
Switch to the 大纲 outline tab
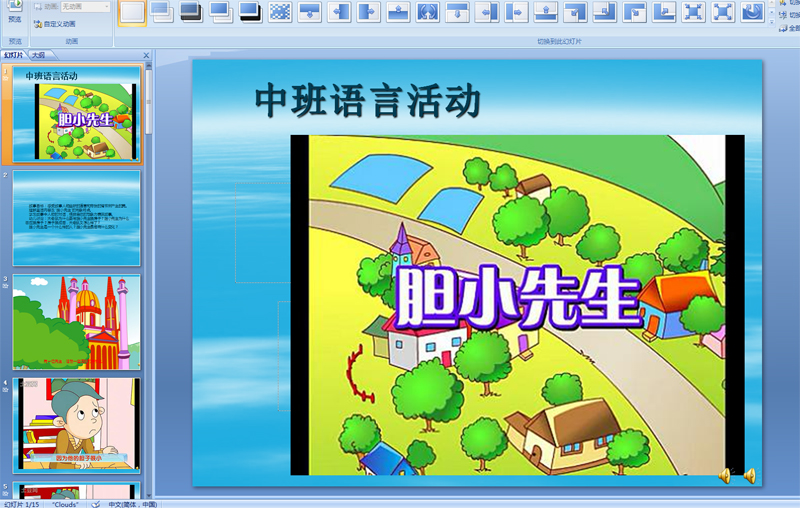point(38,55)
